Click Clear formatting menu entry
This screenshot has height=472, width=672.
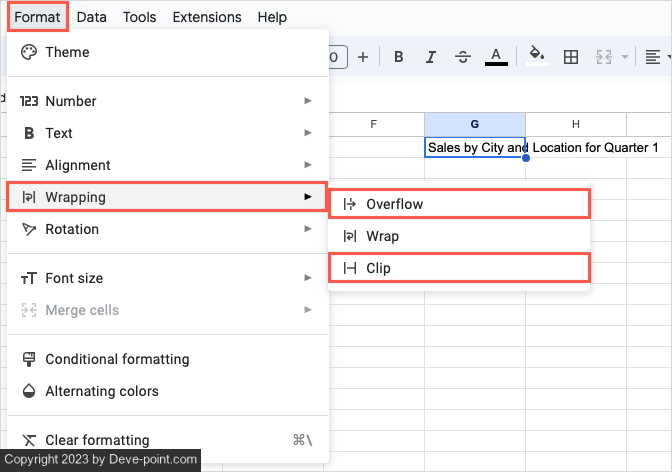(x=97, y=440)
